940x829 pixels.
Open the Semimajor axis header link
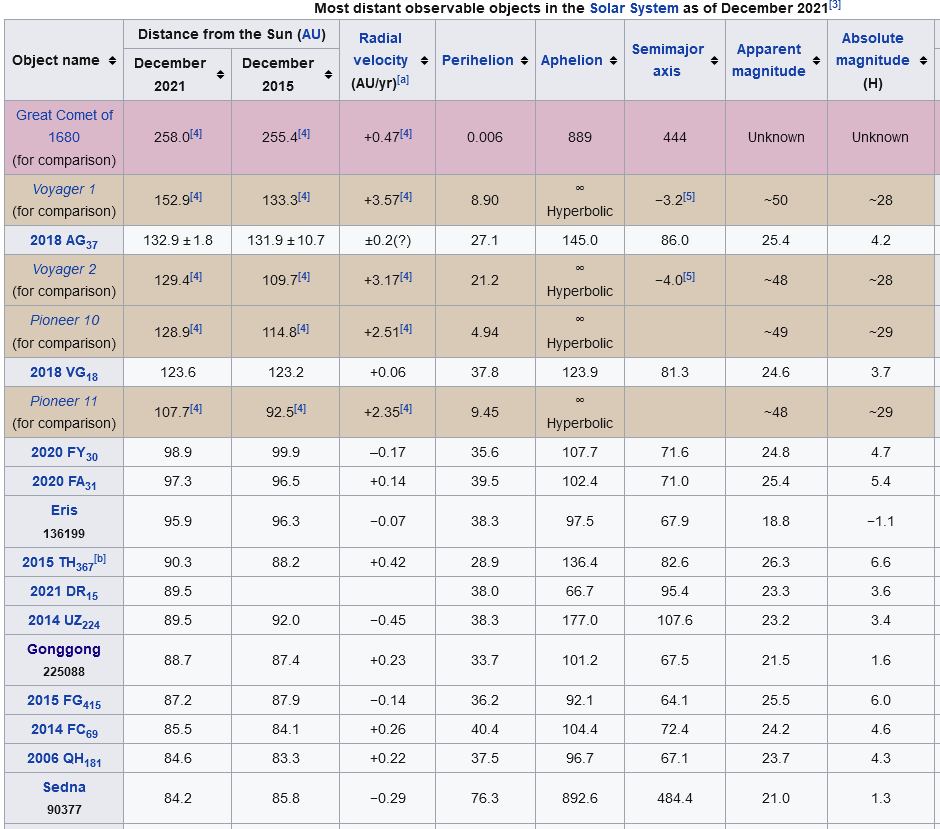click(668, 60)
